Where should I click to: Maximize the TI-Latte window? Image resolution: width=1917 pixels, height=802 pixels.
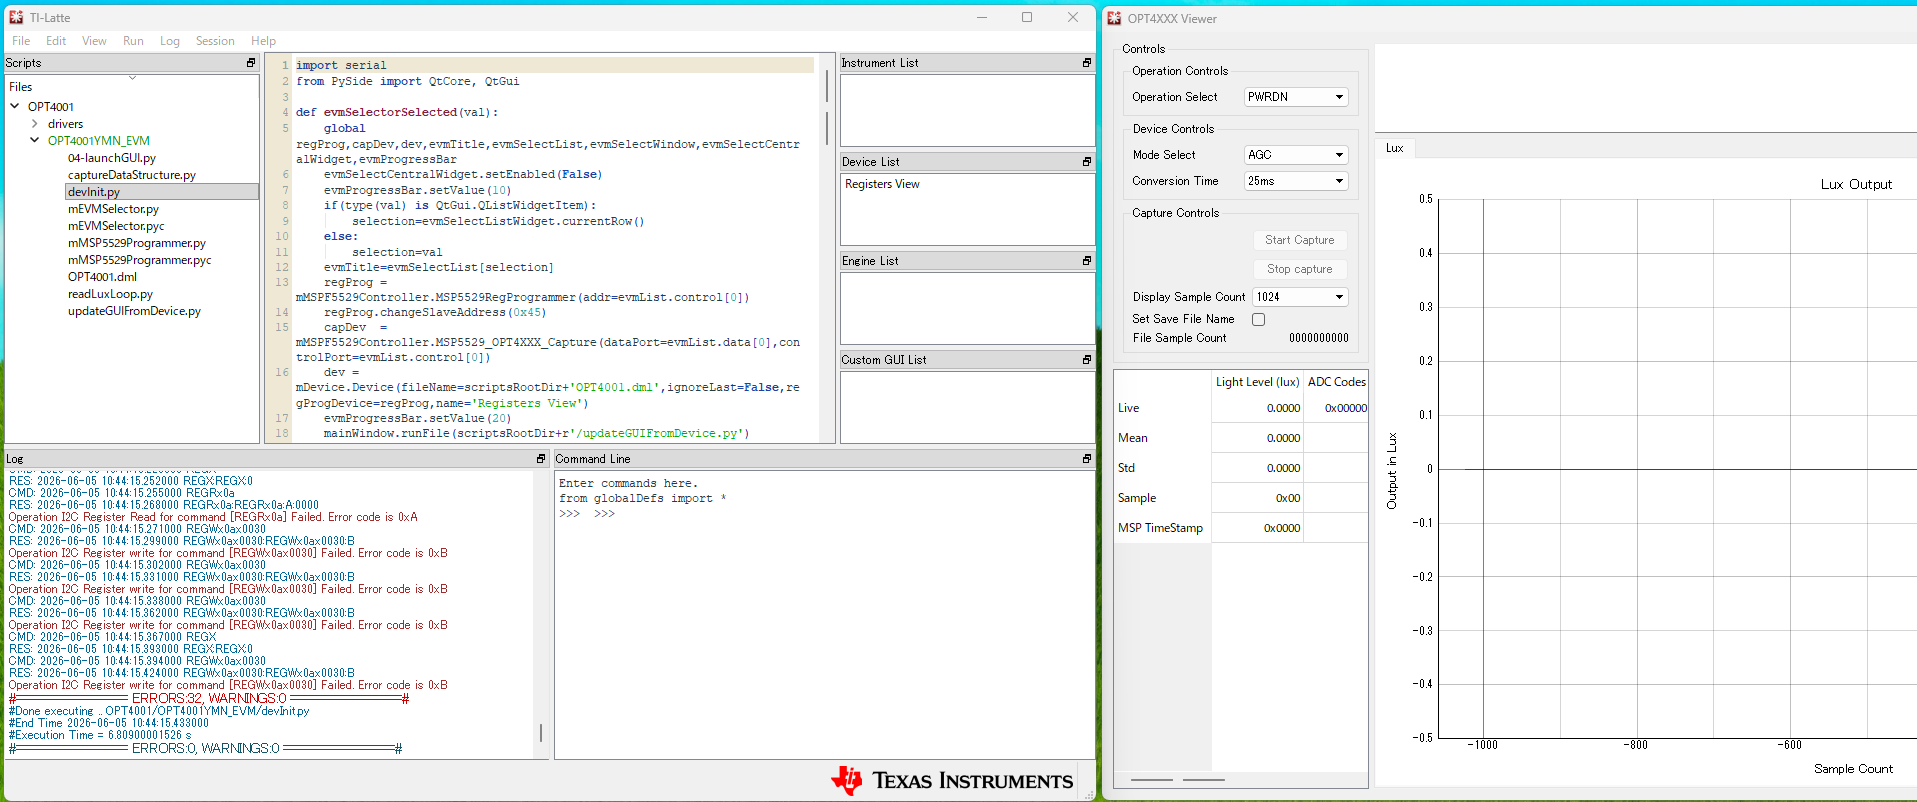[x=1027, y=17]
